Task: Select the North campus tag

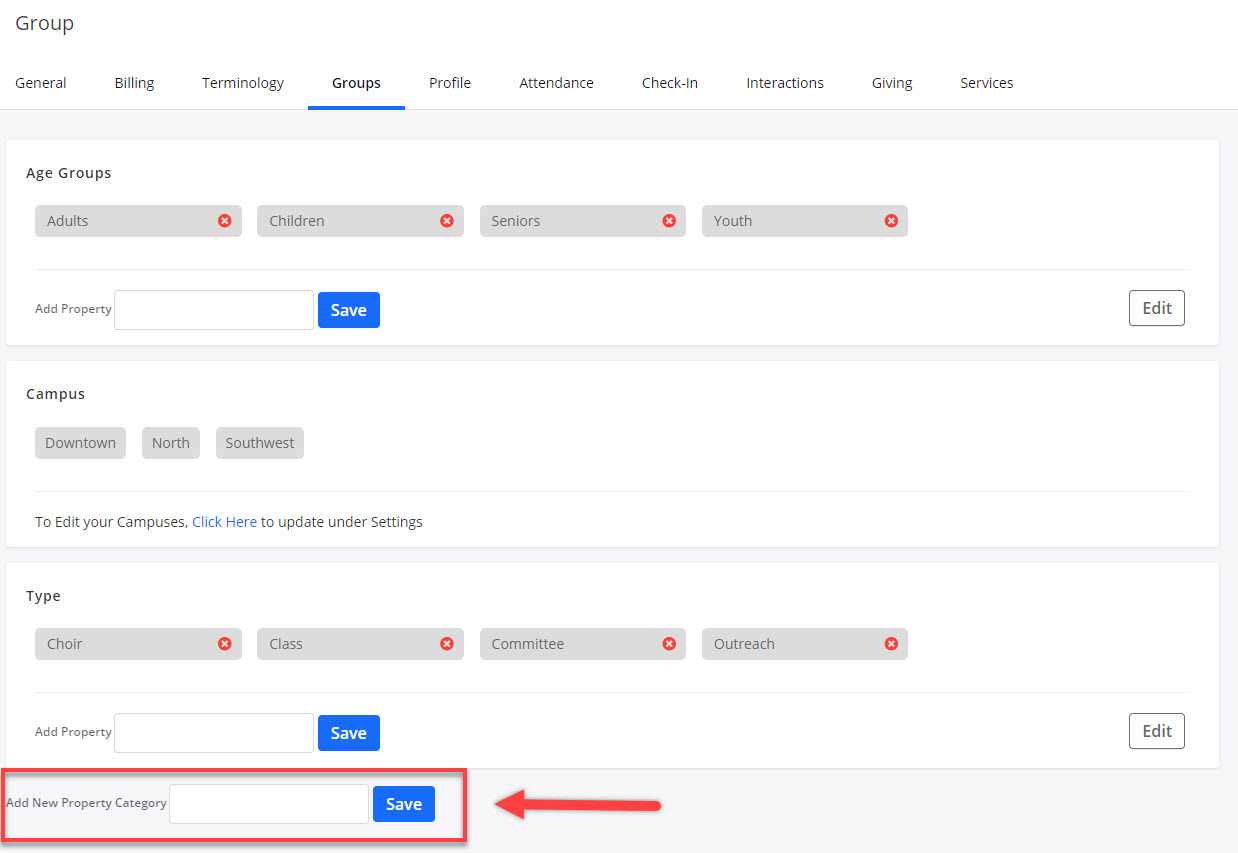Action: click(x=171, y=443)
